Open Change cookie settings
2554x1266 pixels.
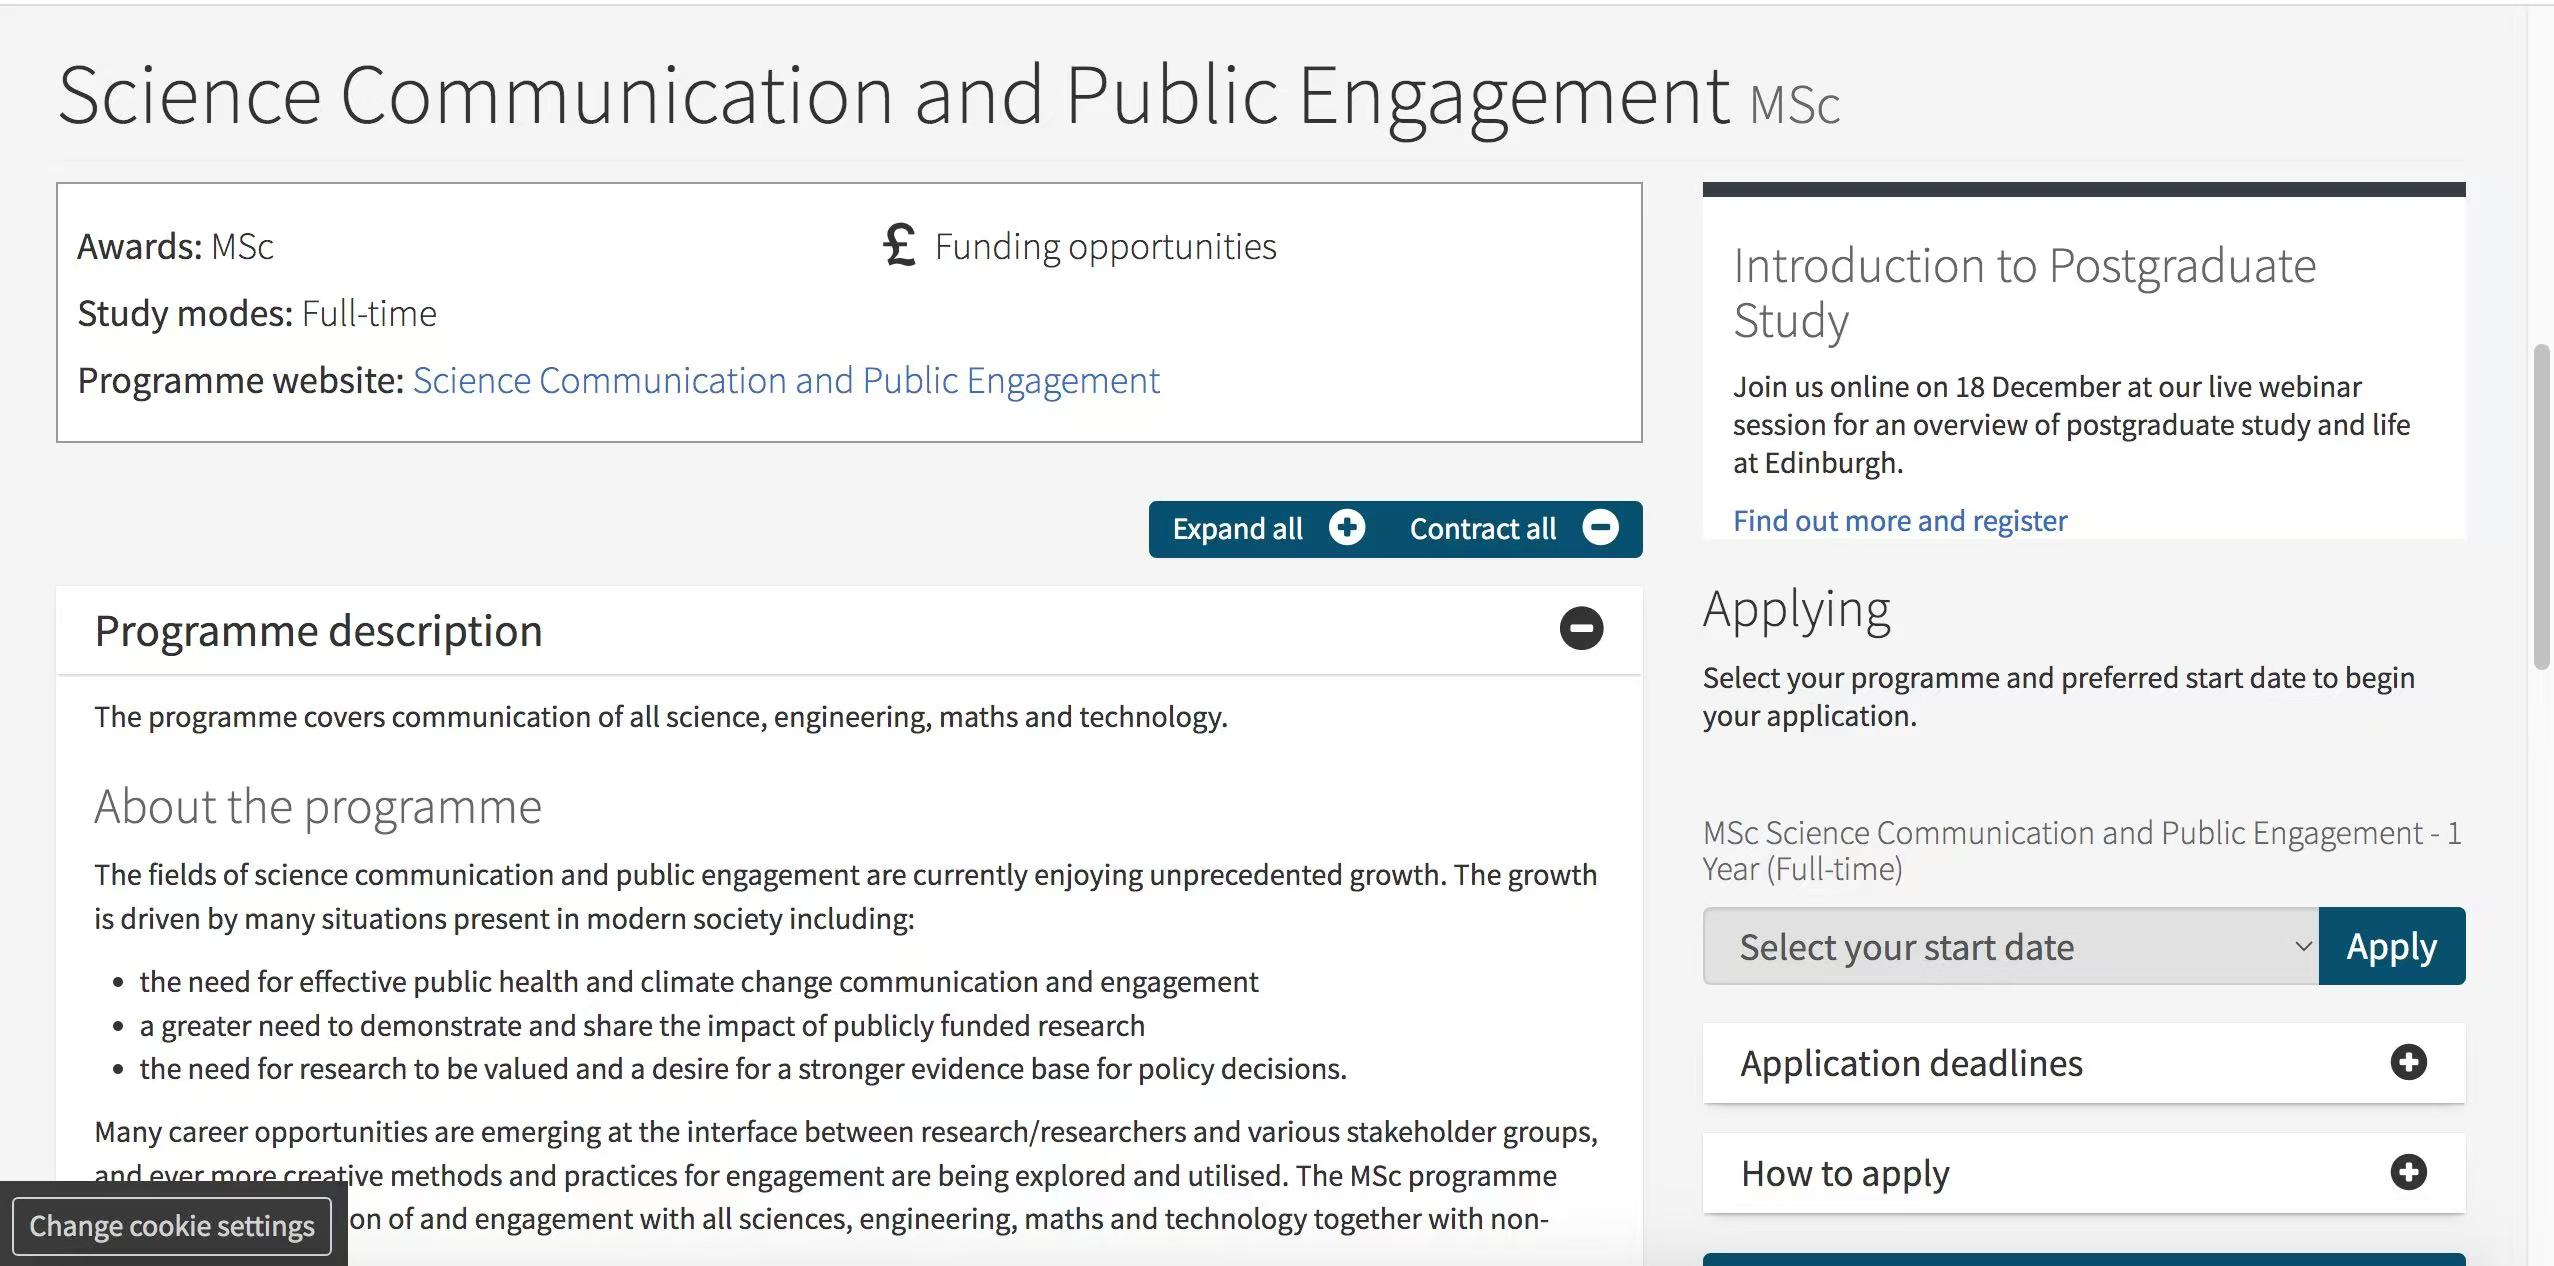pyautogui.click(x=172, y=1226)
